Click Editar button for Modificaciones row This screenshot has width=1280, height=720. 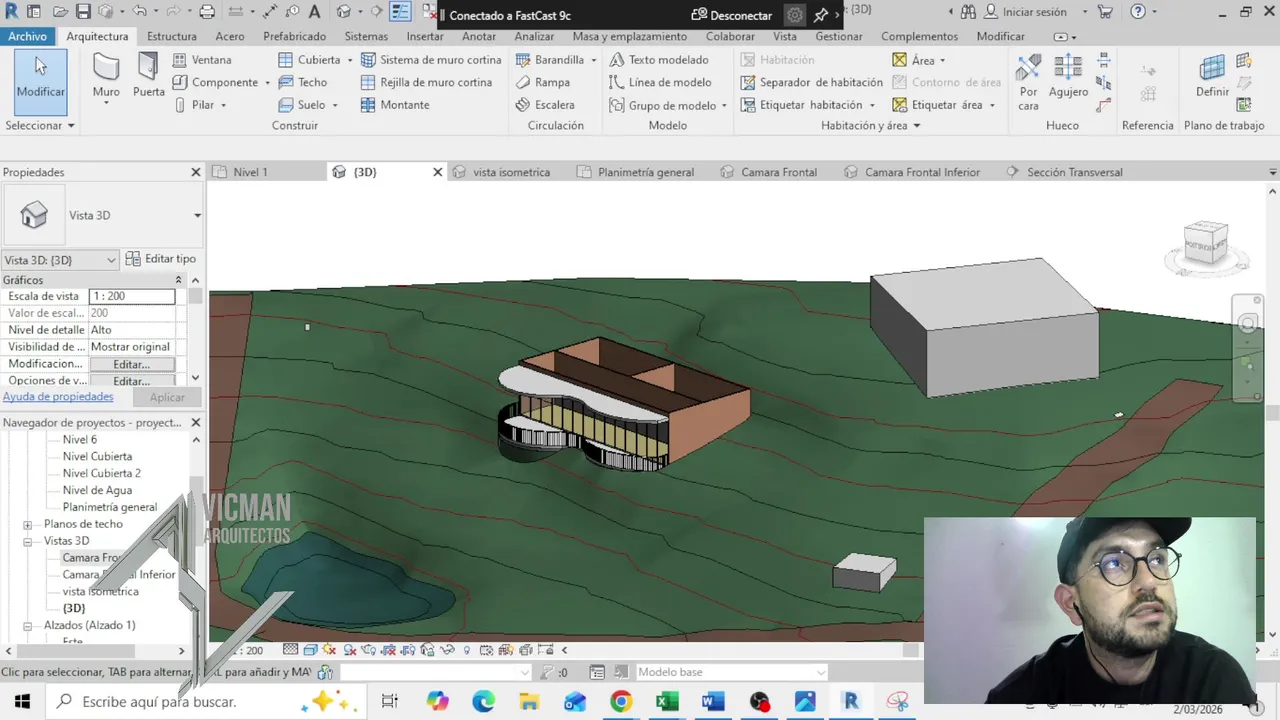click(132, 364)
